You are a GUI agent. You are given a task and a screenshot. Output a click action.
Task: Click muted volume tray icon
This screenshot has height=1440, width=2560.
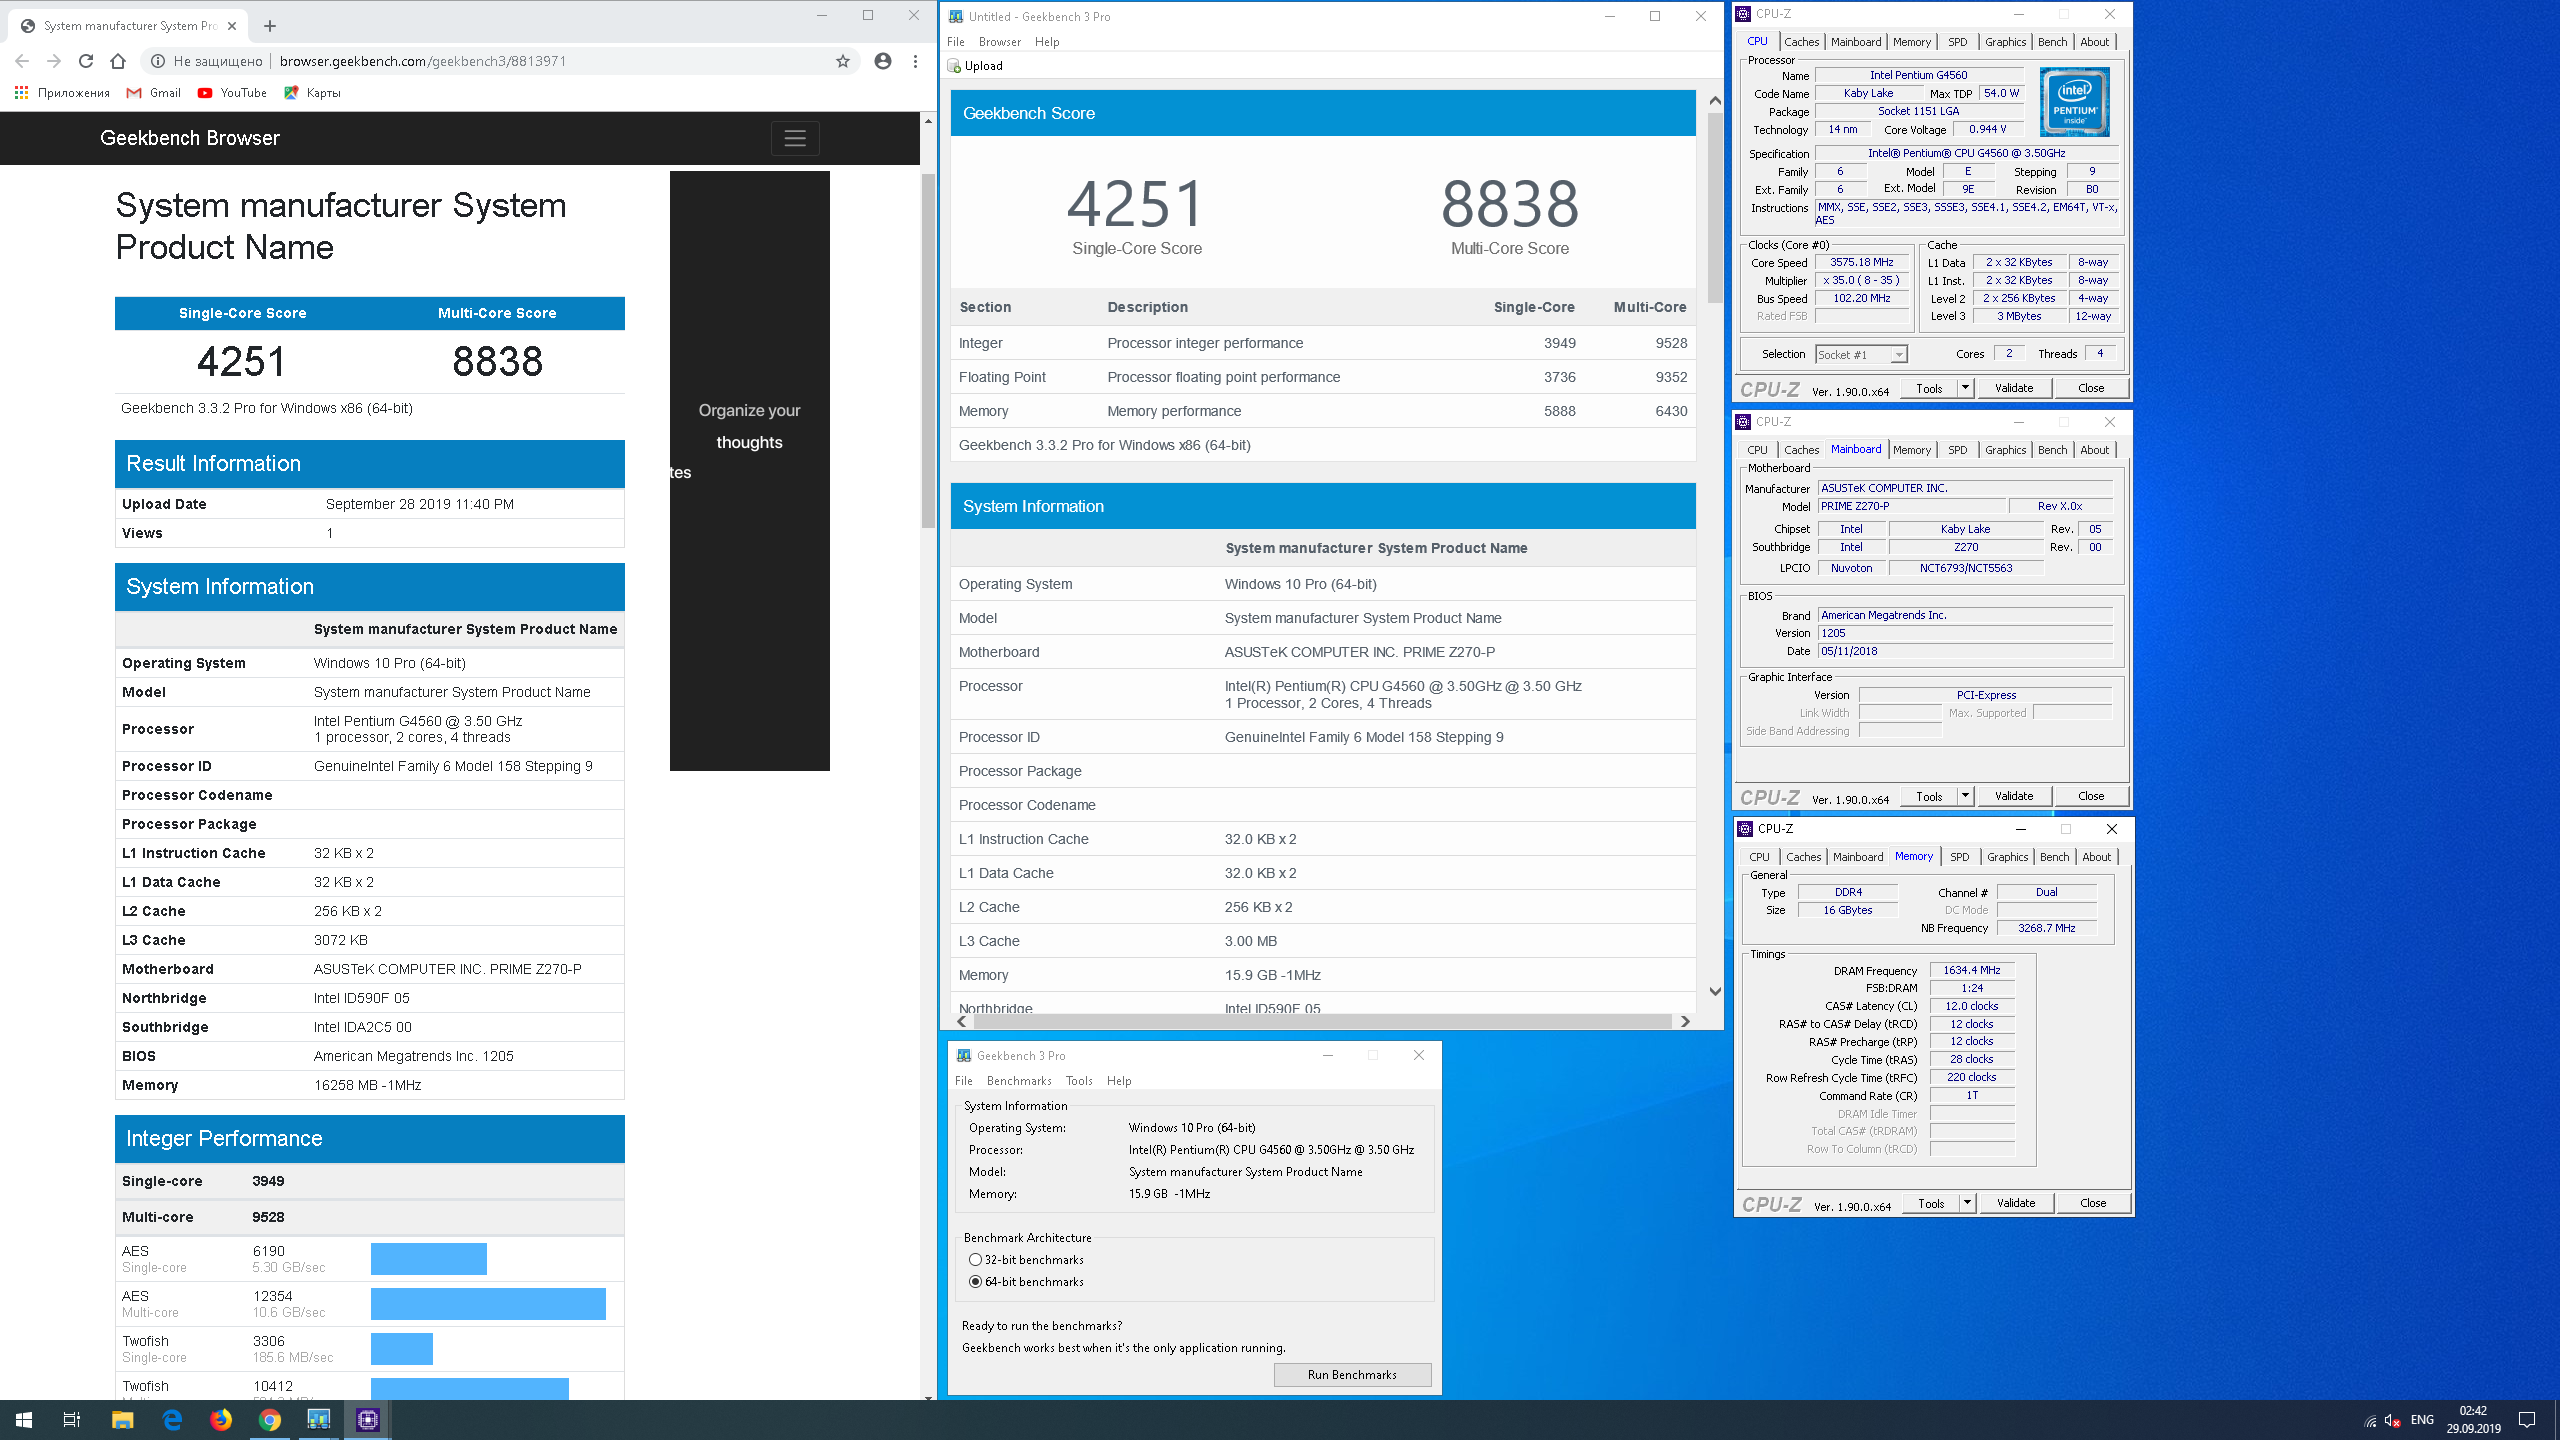pos(2393,1420)
